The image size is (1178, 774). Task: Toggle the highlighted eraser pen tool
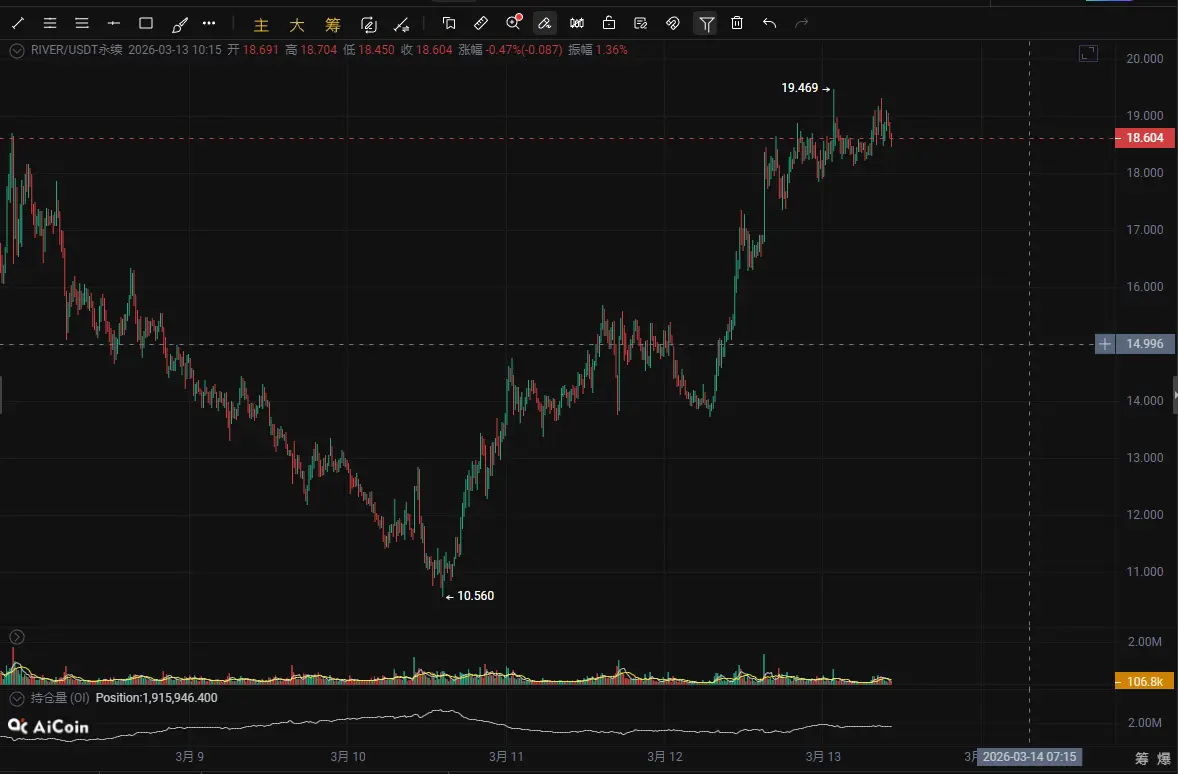point(545,24)
